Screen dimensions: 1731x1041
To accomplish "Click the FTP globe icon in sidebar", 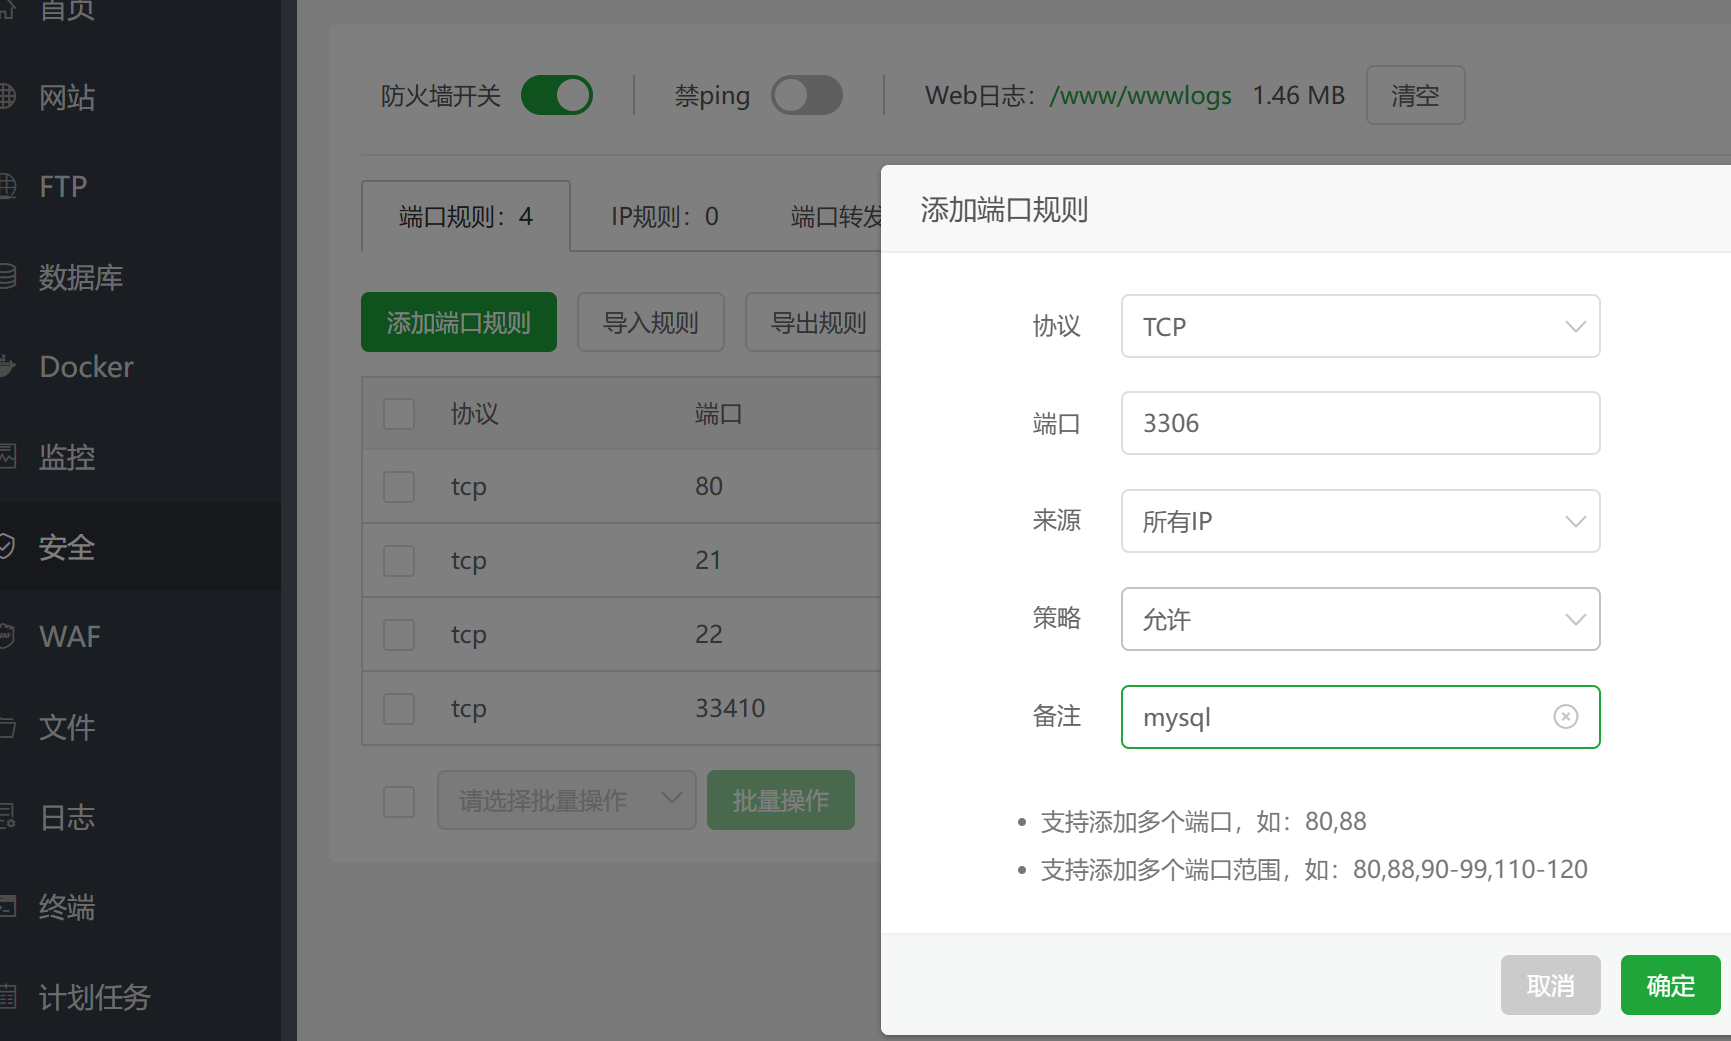I will tap(6, 186).
